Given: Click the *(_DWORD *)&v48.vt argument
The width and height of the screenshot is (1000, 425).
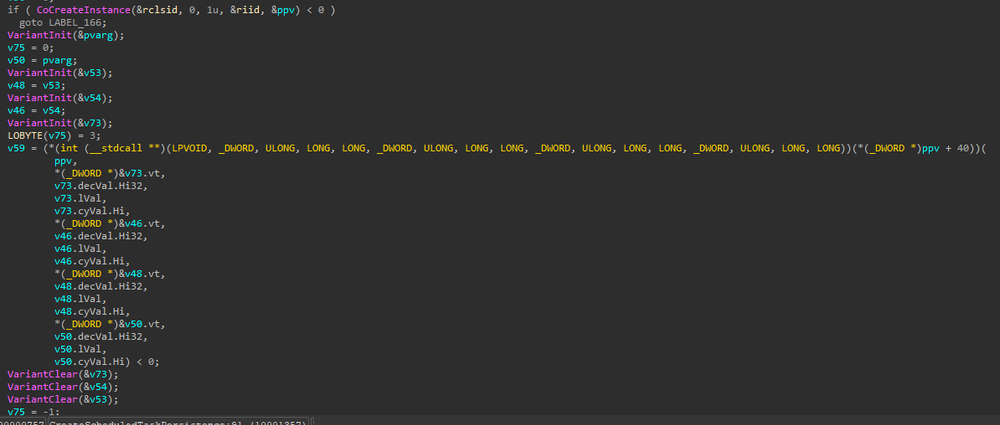Looking at the screenshot, I should tap(110, 274).
